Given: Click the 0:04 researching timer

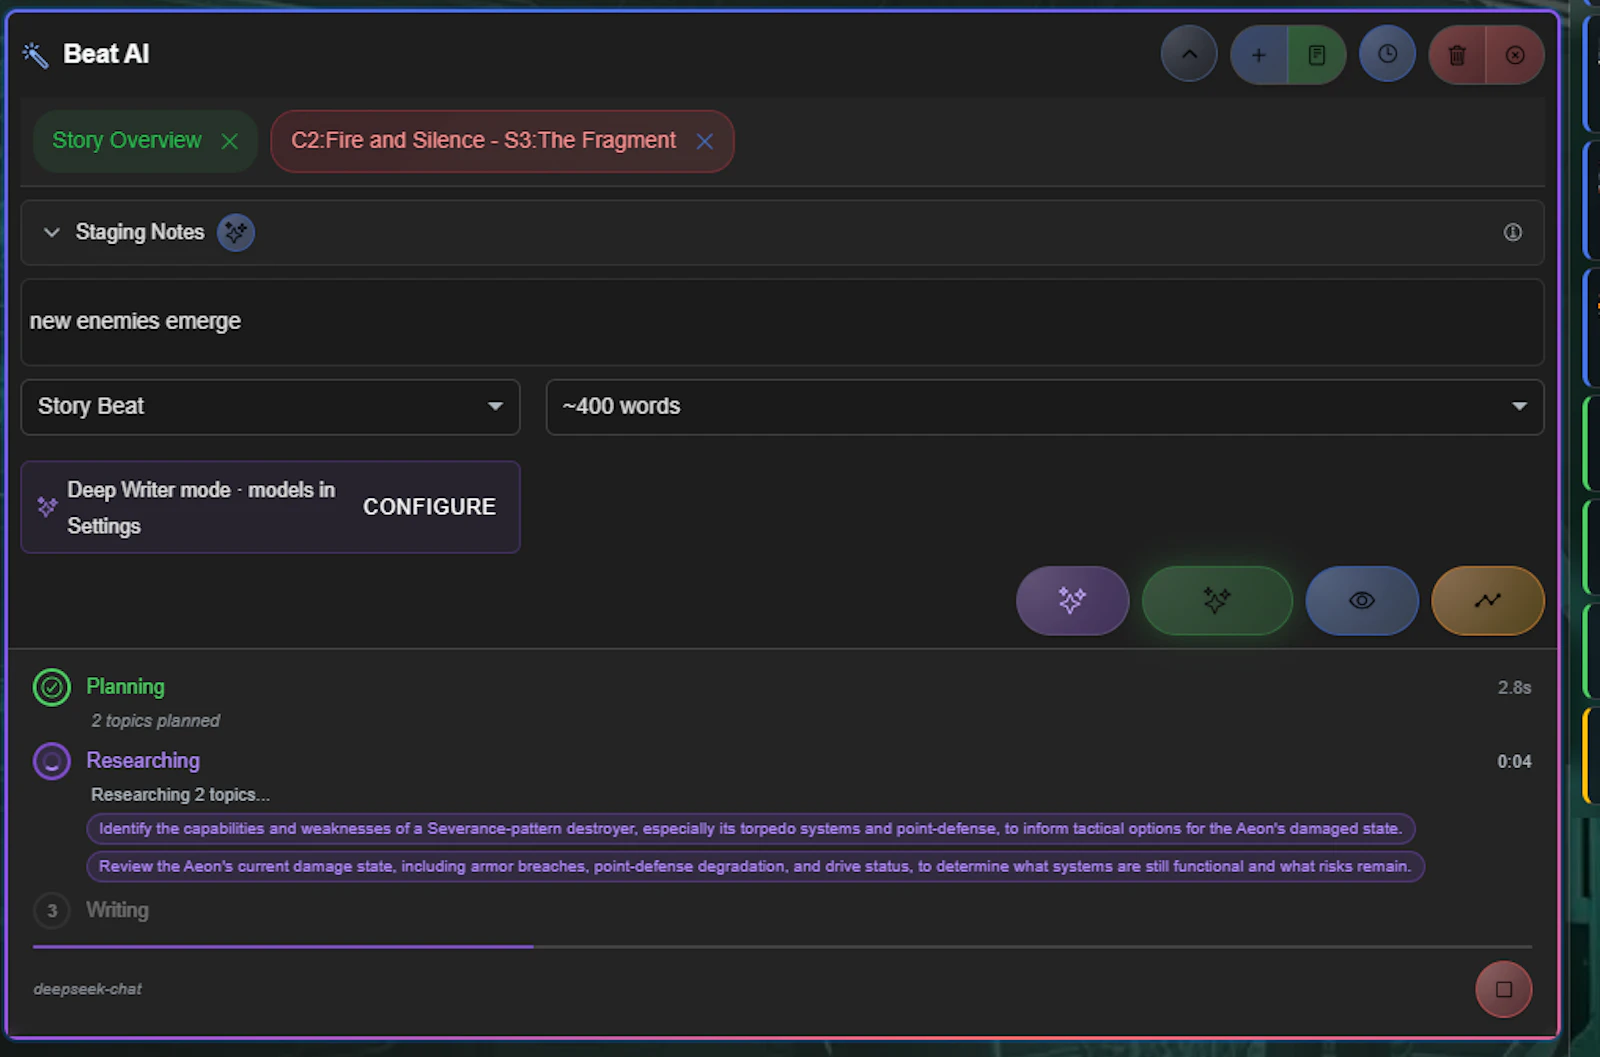Looking at the screenshot, I should coord(1514,762).
